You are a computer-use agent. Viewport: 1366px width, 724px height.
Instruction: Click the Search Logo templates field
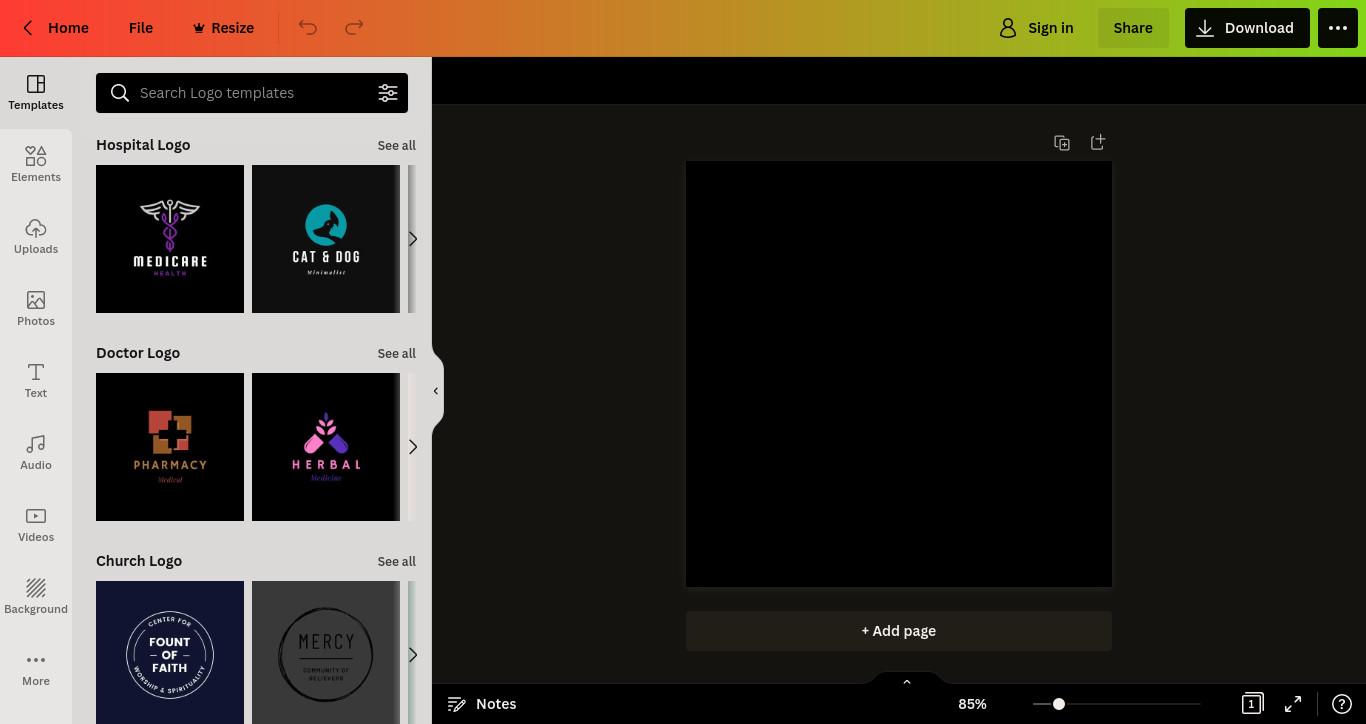[x=250, y=93]
